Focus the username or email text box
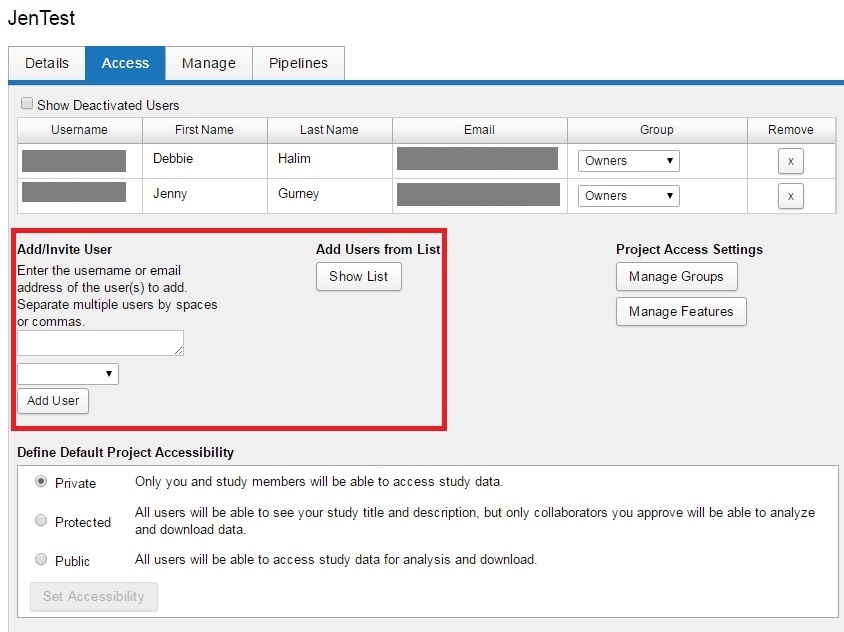The width and height of the screenshot is (844, 632). coord(100,343)
